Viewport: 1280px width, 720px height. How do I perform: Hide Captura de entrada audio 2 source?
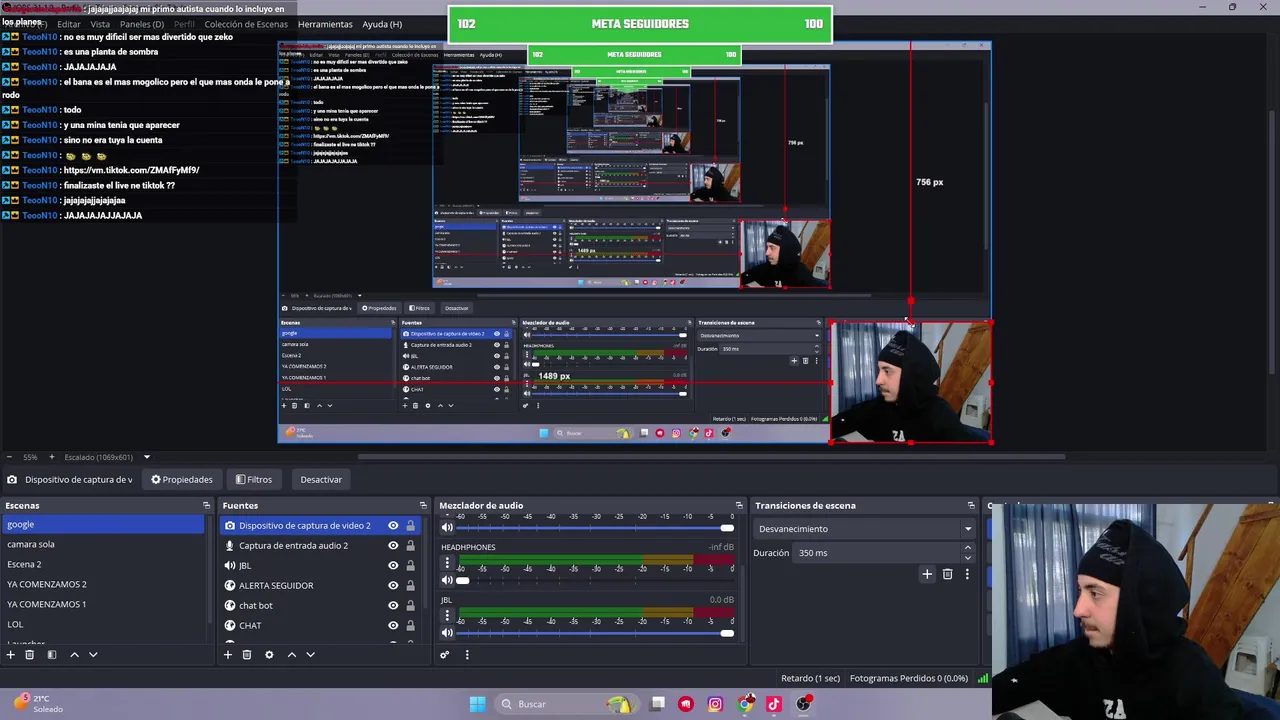[393, 545]
